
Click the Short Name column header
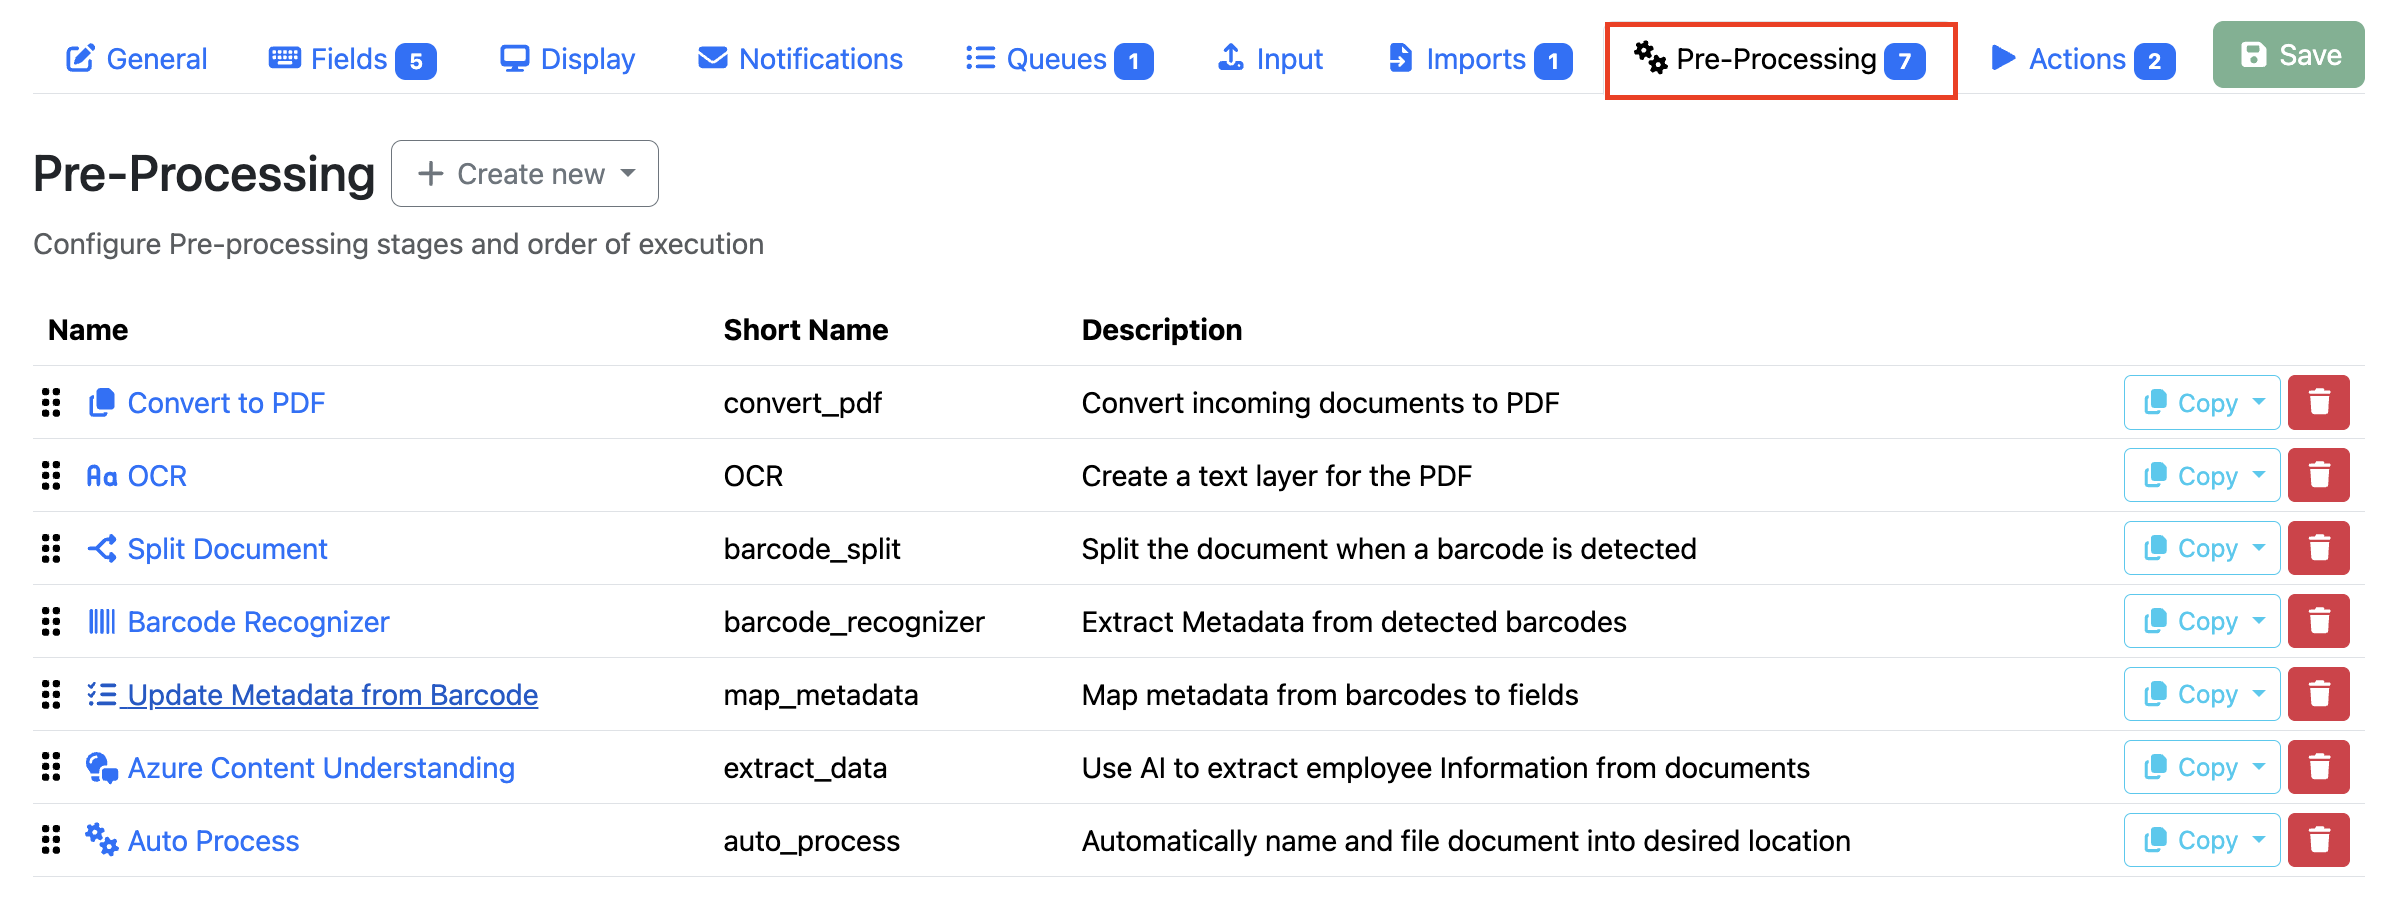click(805, 330)
